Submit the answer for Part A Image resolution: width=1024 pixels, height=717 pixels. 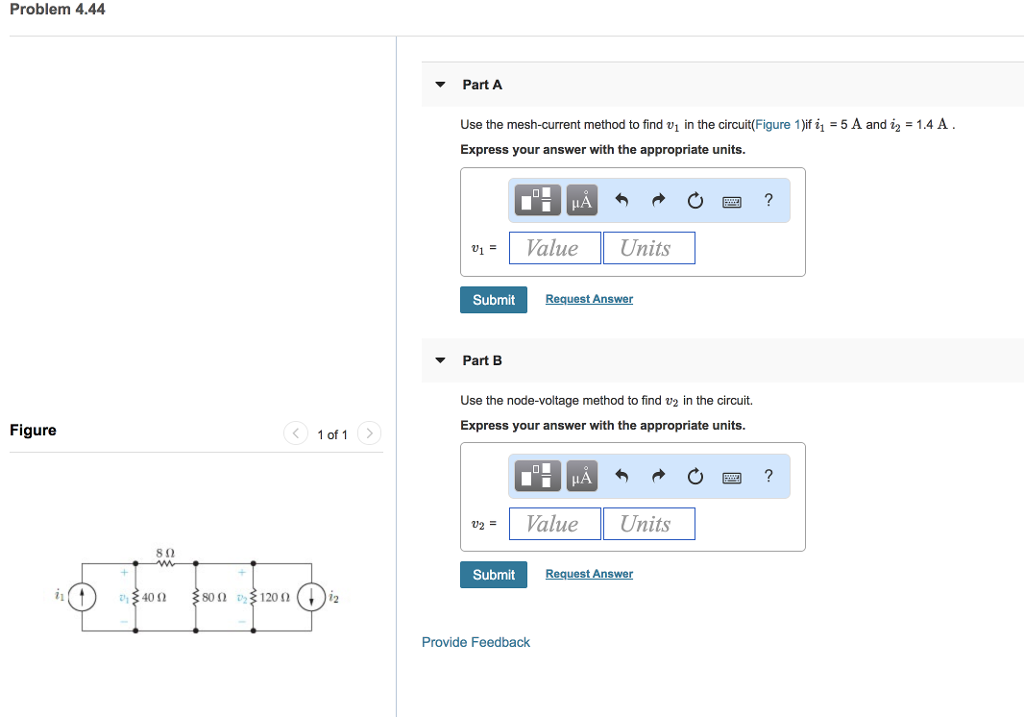(493, 299)
